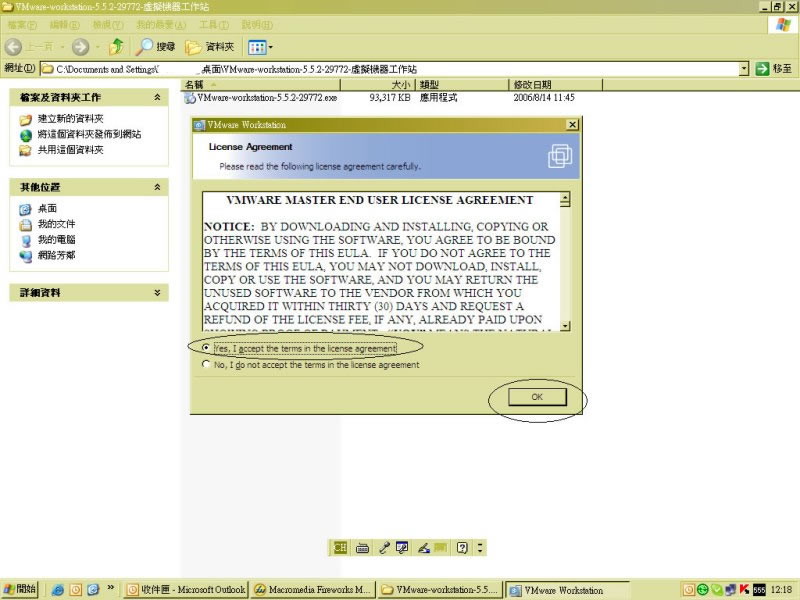The width and height of the screenshot is (800, 600).
Task: Click the keyboard icon on language bar
Action: click(x=362, y=548)
